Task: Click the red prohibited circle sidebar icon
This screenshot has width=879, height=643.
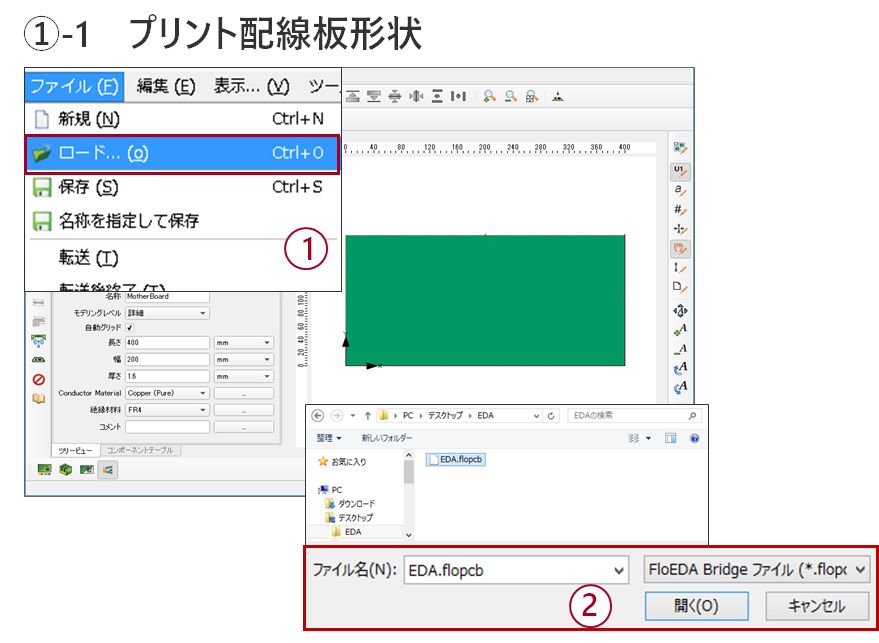Action: click(39, 380)
